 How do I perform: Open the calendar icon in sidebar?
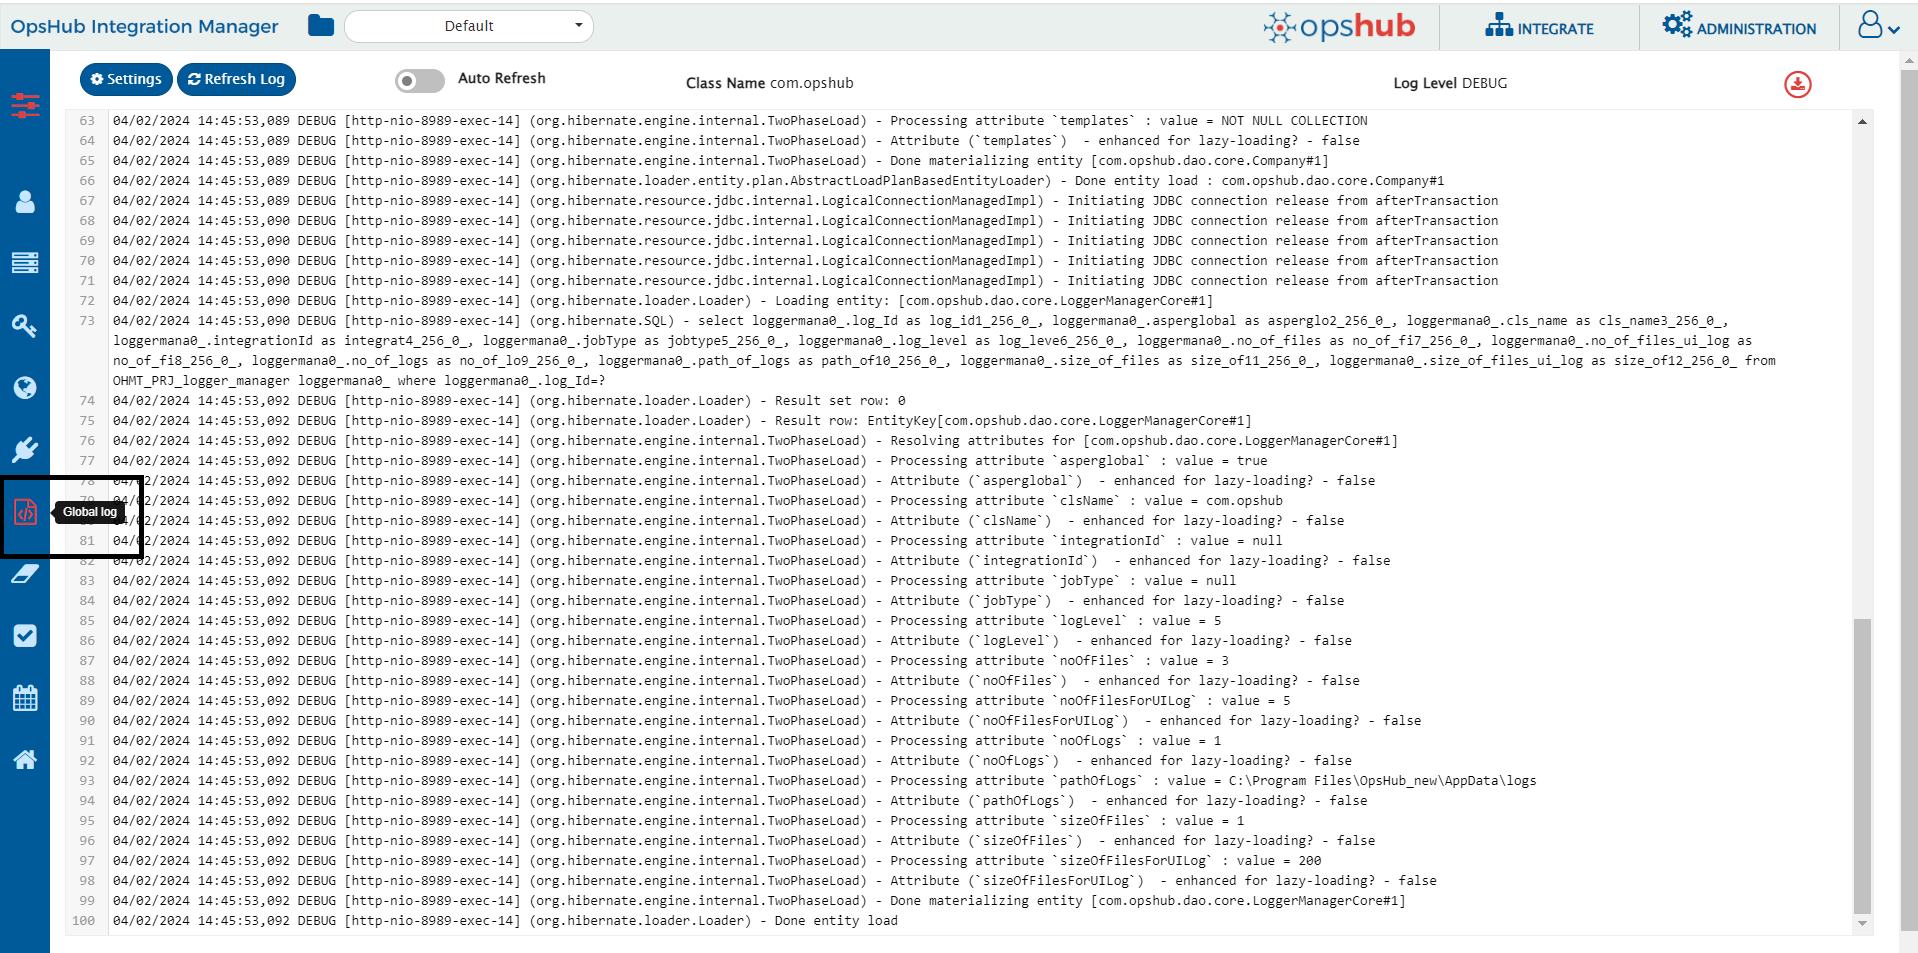tap(25, 698)
